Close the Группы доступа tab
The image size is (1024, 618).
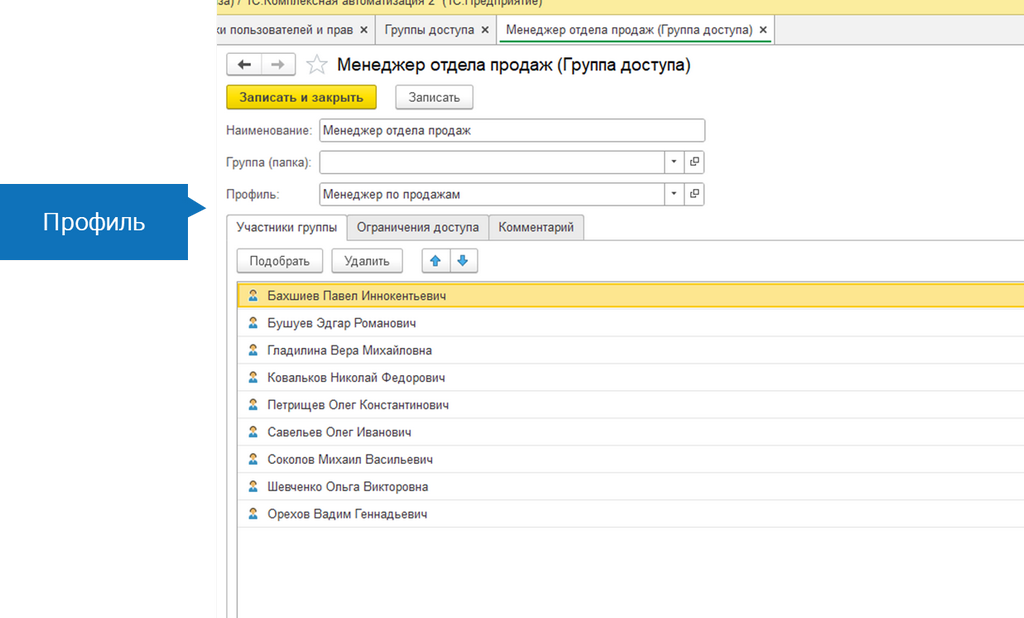[x=485, y=30]
